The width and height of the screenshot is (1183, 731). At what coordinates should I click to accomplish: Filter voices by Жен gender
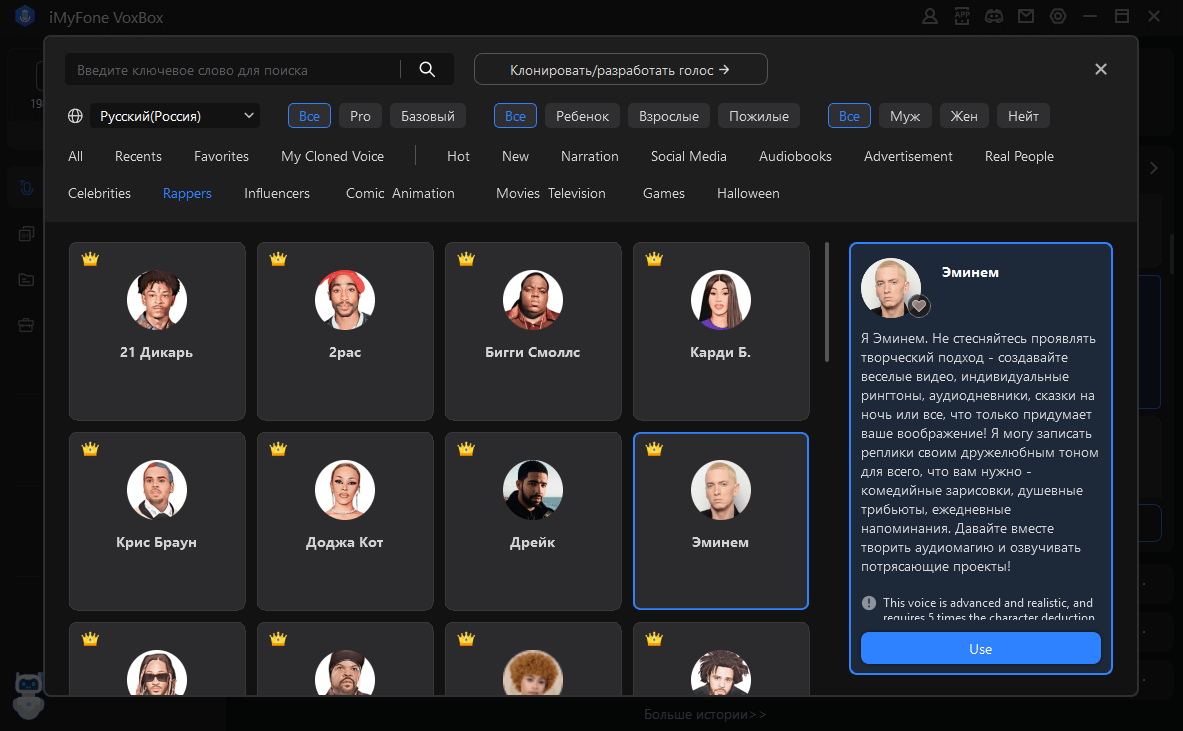click(x=964, y=116)
